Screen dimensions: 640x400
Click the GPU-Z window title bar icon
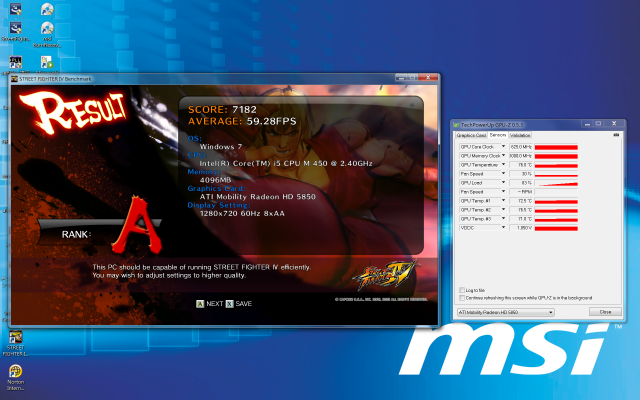tap(457, 124)
